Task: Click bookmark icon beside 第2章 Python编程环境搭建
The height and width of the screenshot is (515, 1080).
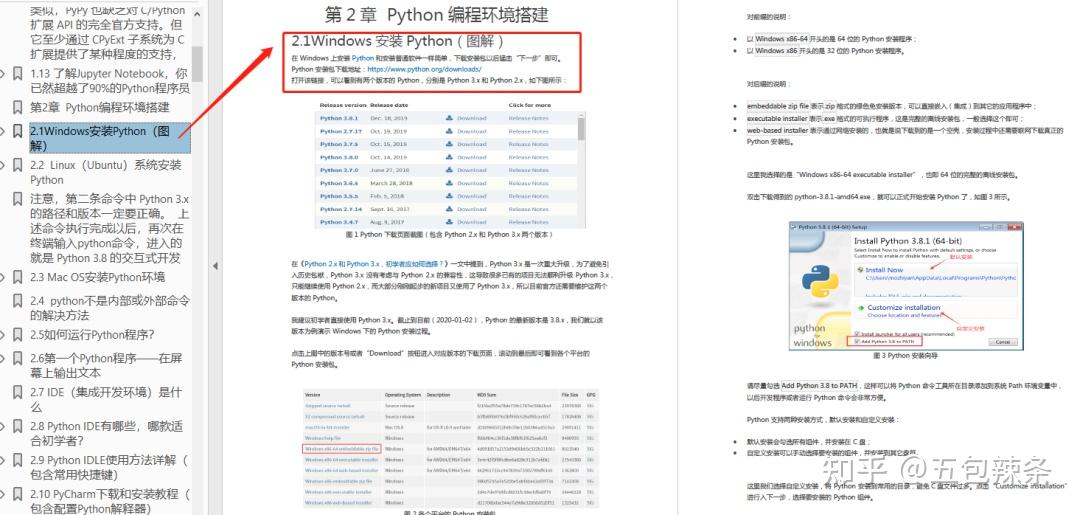Action: coord(17,107)
